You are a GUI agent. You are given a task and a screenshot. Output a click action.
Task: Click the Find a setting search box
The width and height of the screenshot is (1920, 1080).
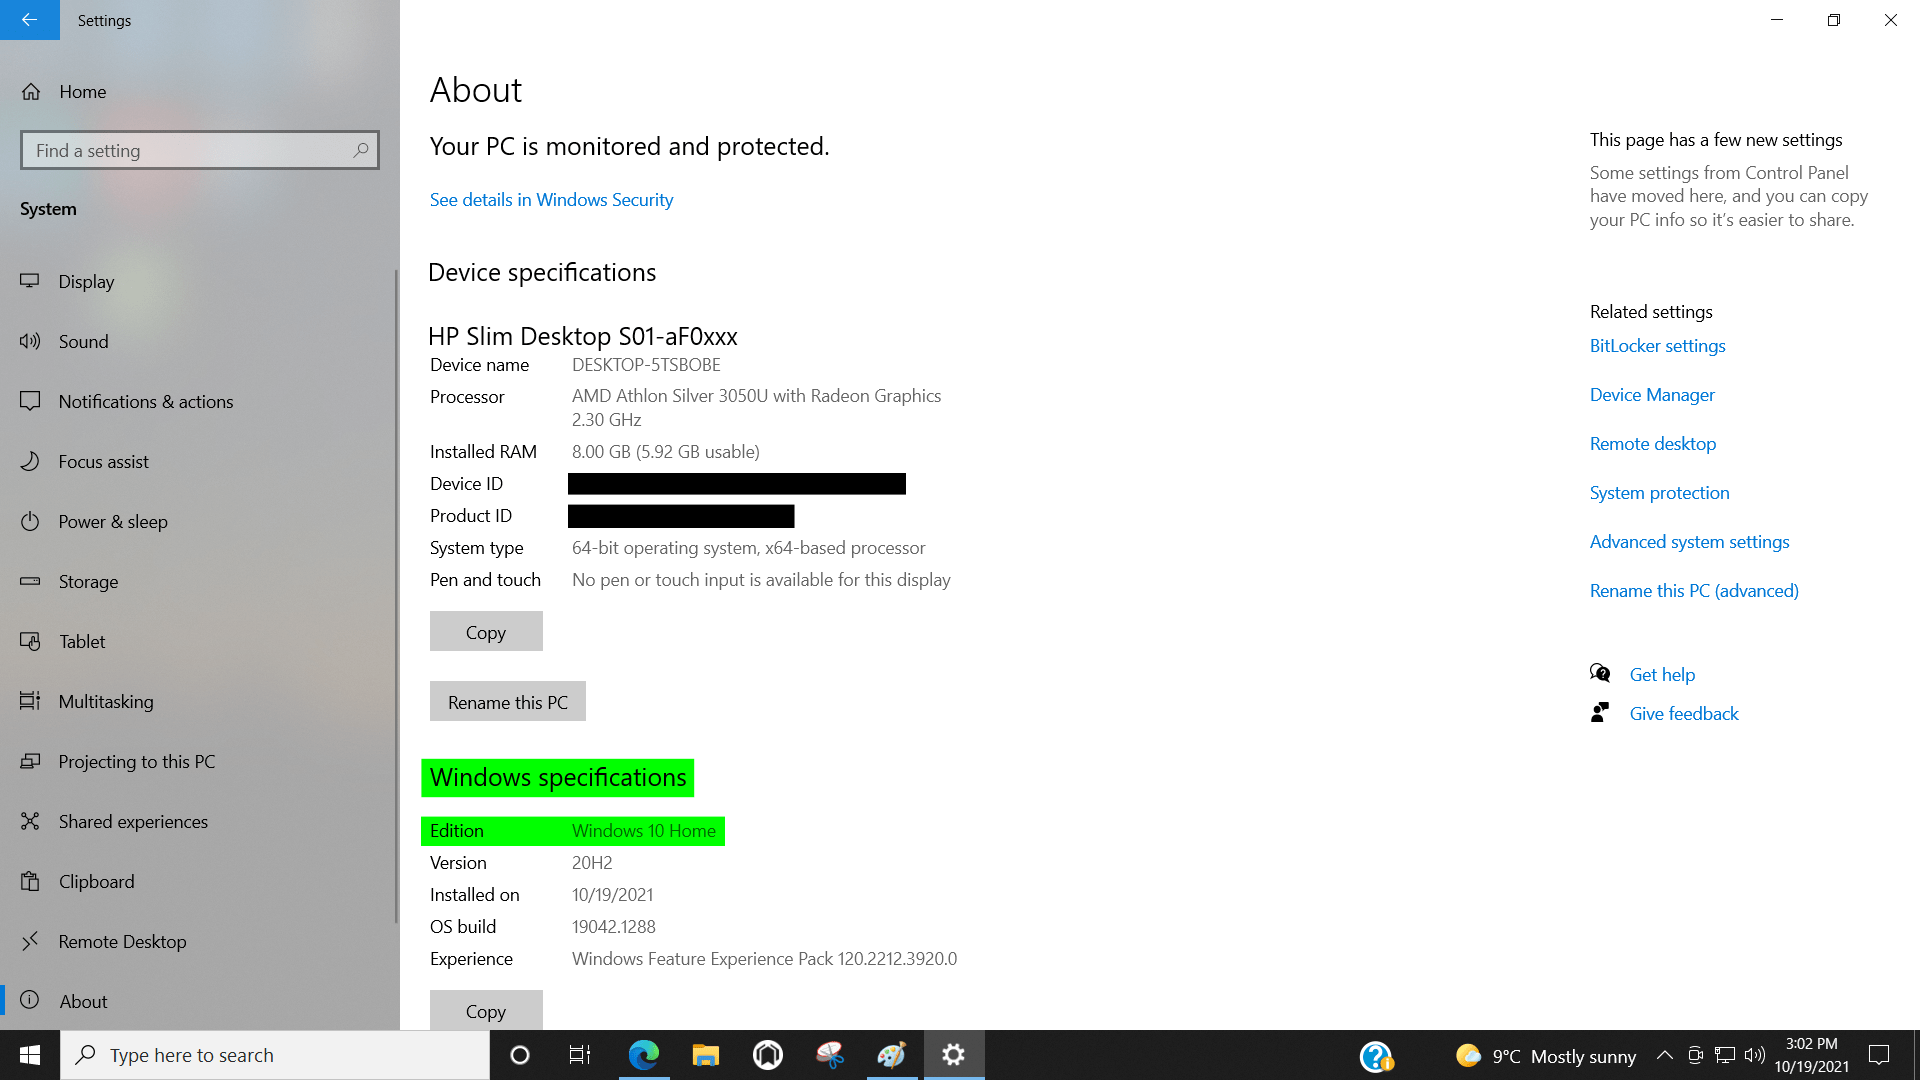coord(200,150)
